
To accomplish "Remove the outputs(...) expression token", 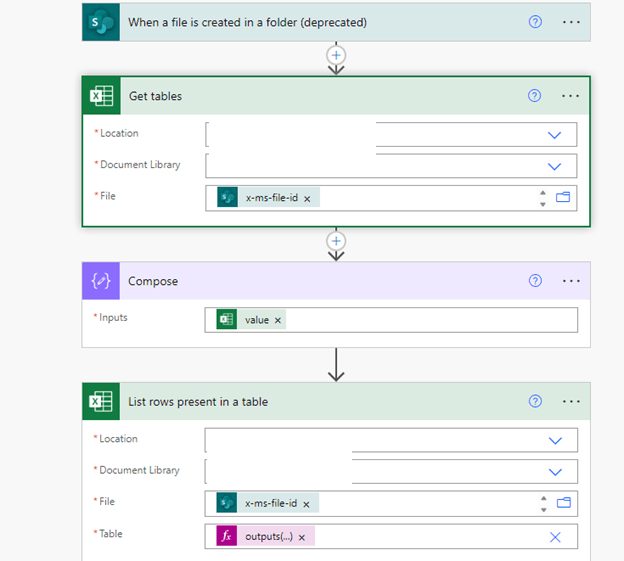I will click(302, 538).
